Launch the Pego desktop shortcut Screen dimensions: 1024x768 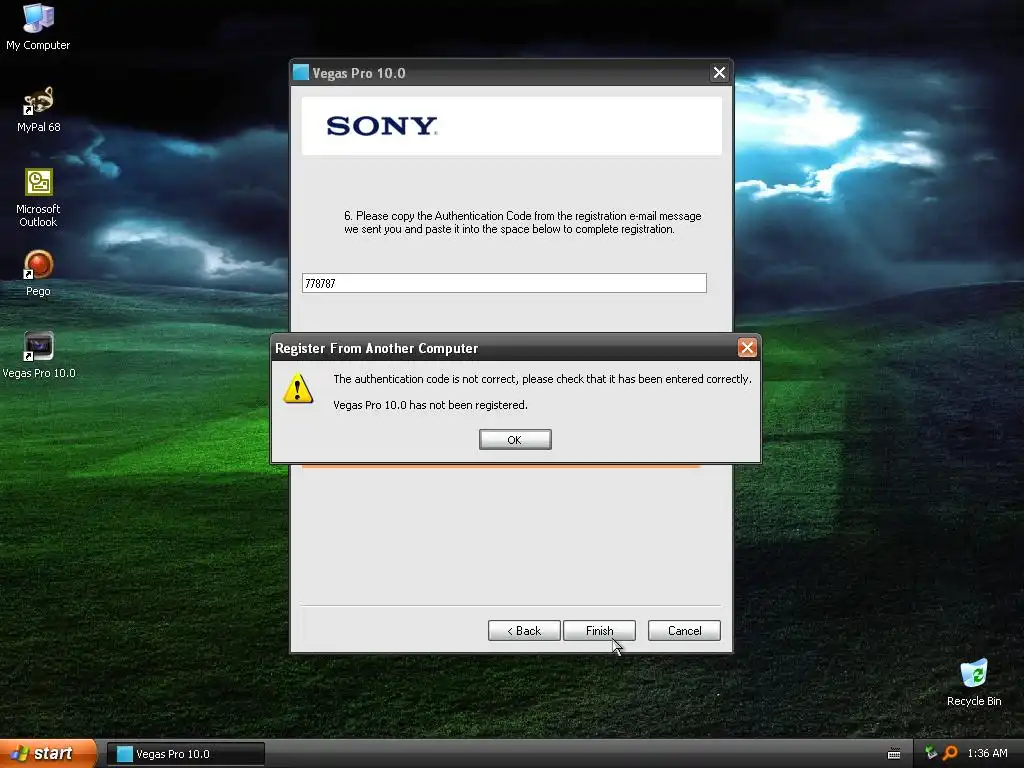click(38, 272)
